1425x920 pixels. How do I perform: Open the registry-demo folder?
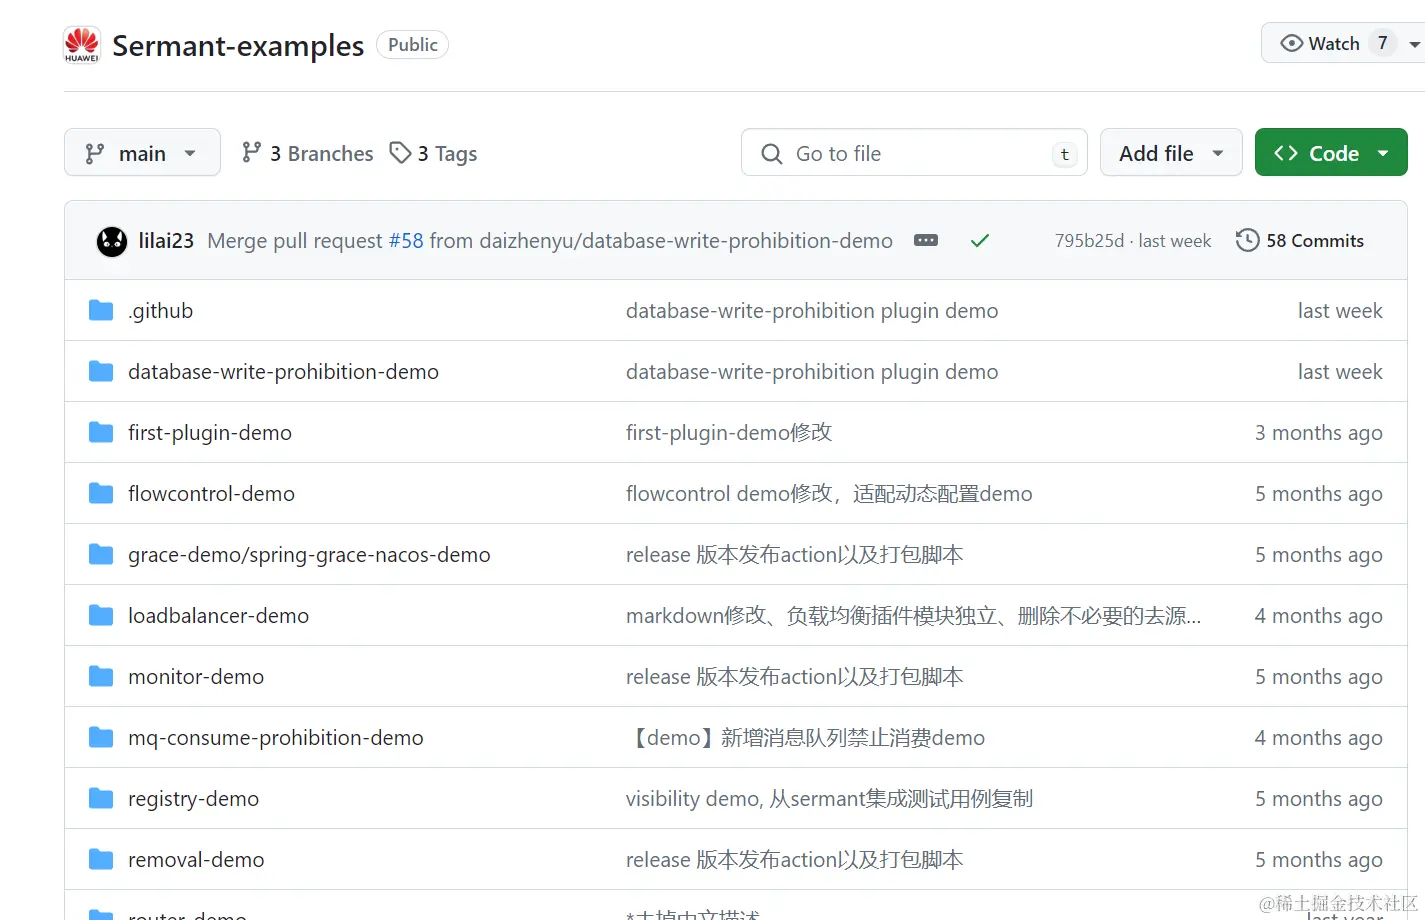(193, 799)
